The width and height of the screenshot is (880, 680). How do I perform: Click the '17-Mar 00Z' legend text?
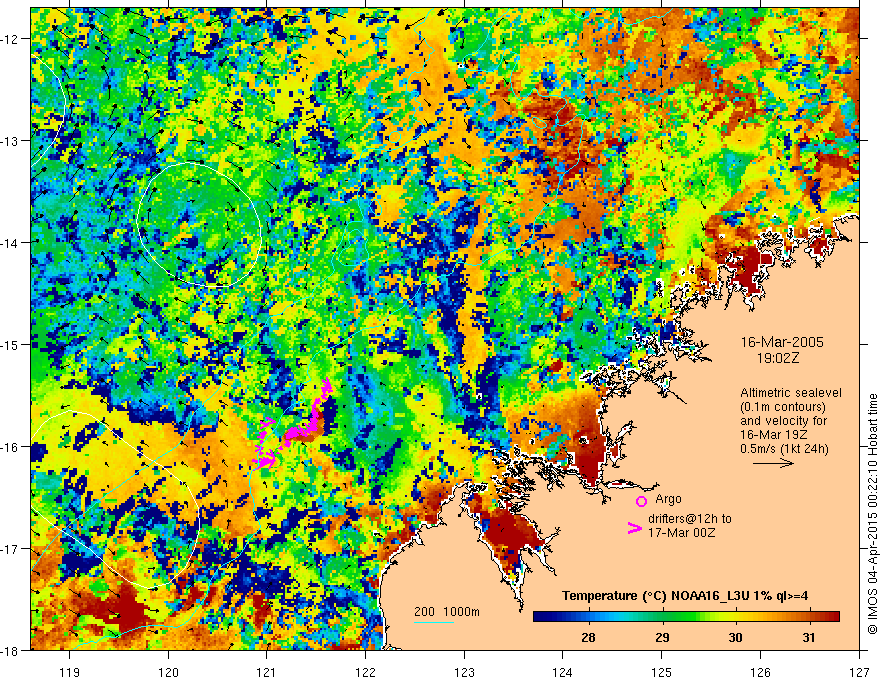pyautogui.click(x=681, y=533)
